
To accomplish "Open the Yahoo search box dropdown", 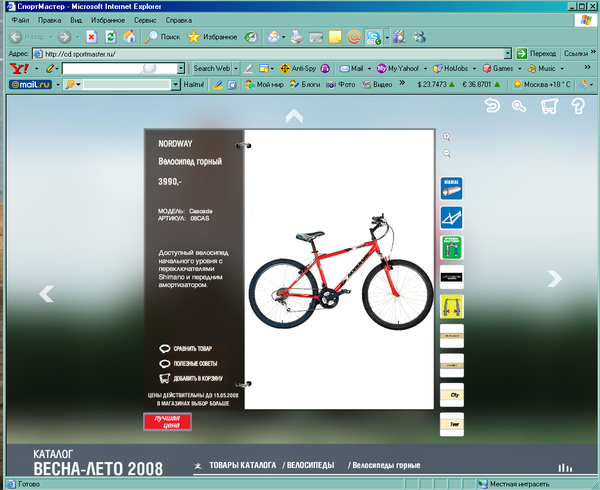I will 181,69.
